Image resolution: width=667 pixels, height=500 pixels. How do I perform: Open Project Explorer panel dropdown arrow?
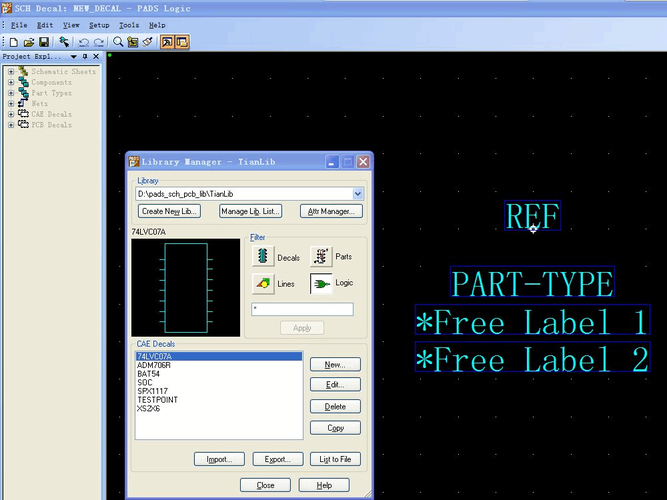[x=74, y=57]
